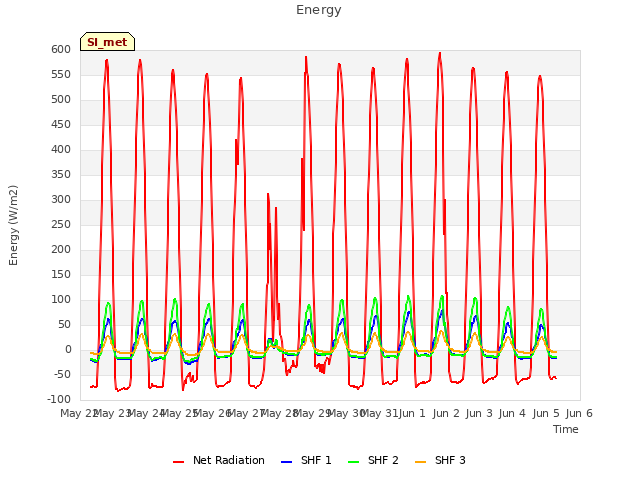Click the -50 y-axis tick label
The width and height of the screenshot is (640, 480).
click(x=61, y=375)
